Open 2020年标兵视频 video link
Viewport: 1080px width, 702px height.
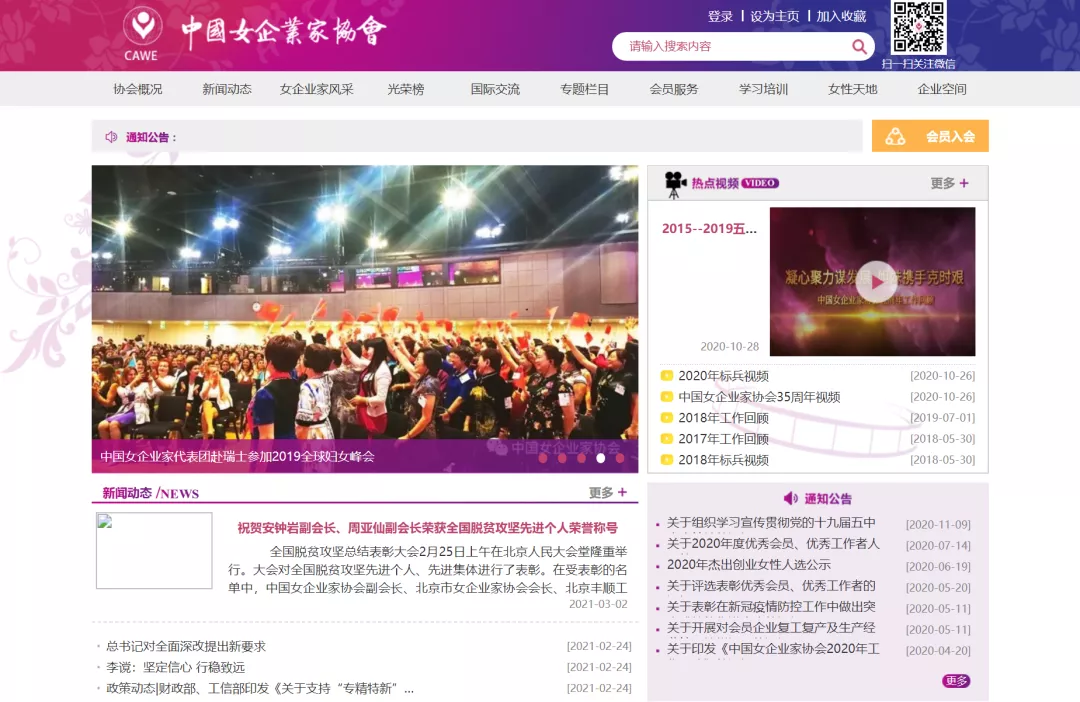pyautogui.click(x=723, y=375)
